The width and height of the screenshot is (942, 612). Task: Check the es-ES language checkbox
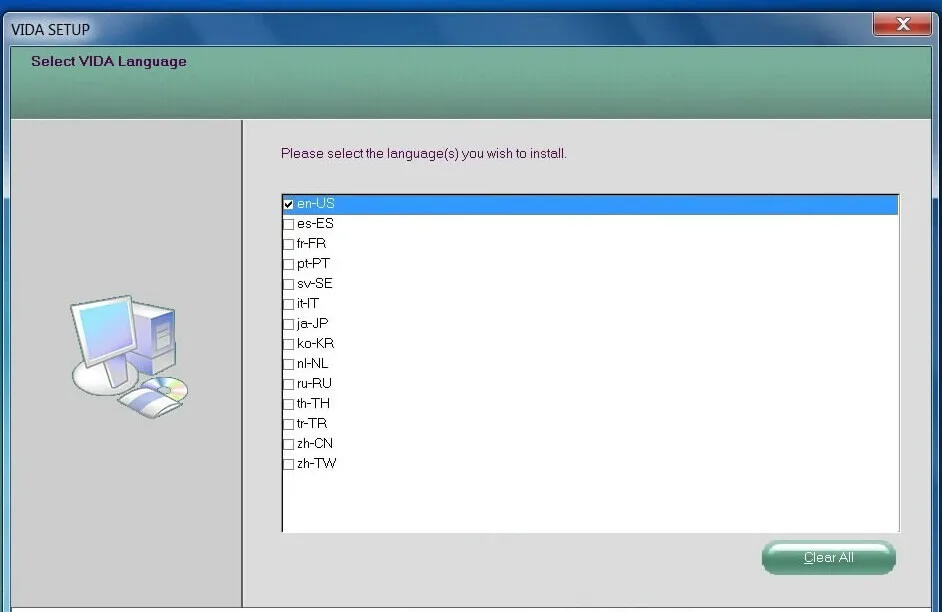coord(288,224)
